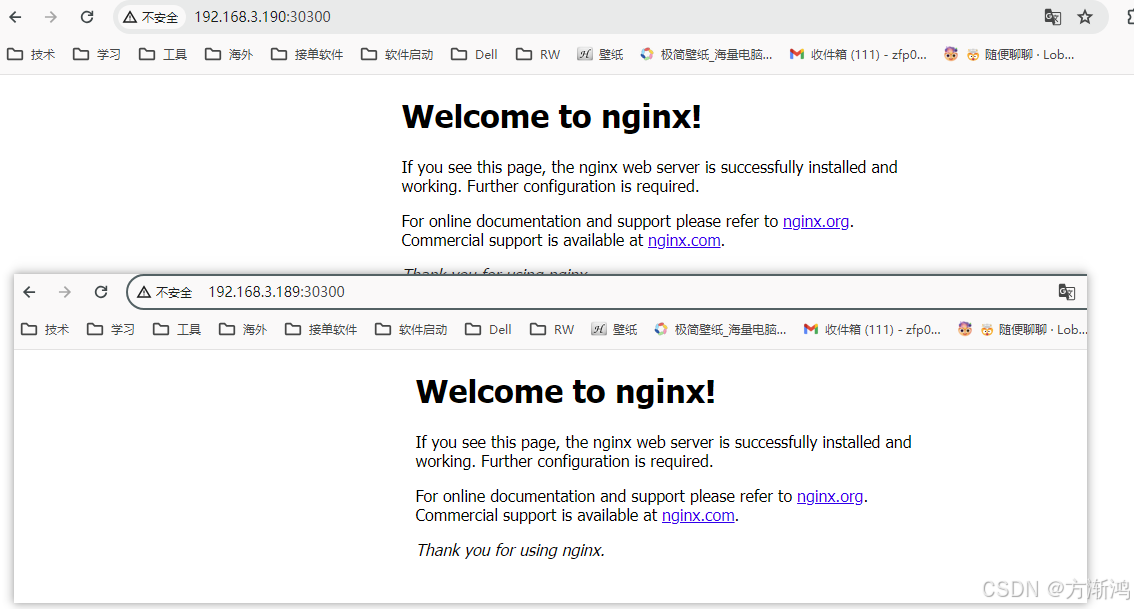The width and height of the screenshot is (1134, 609).
Task: Open RW bookmark folder in top window
Action: 538,54
